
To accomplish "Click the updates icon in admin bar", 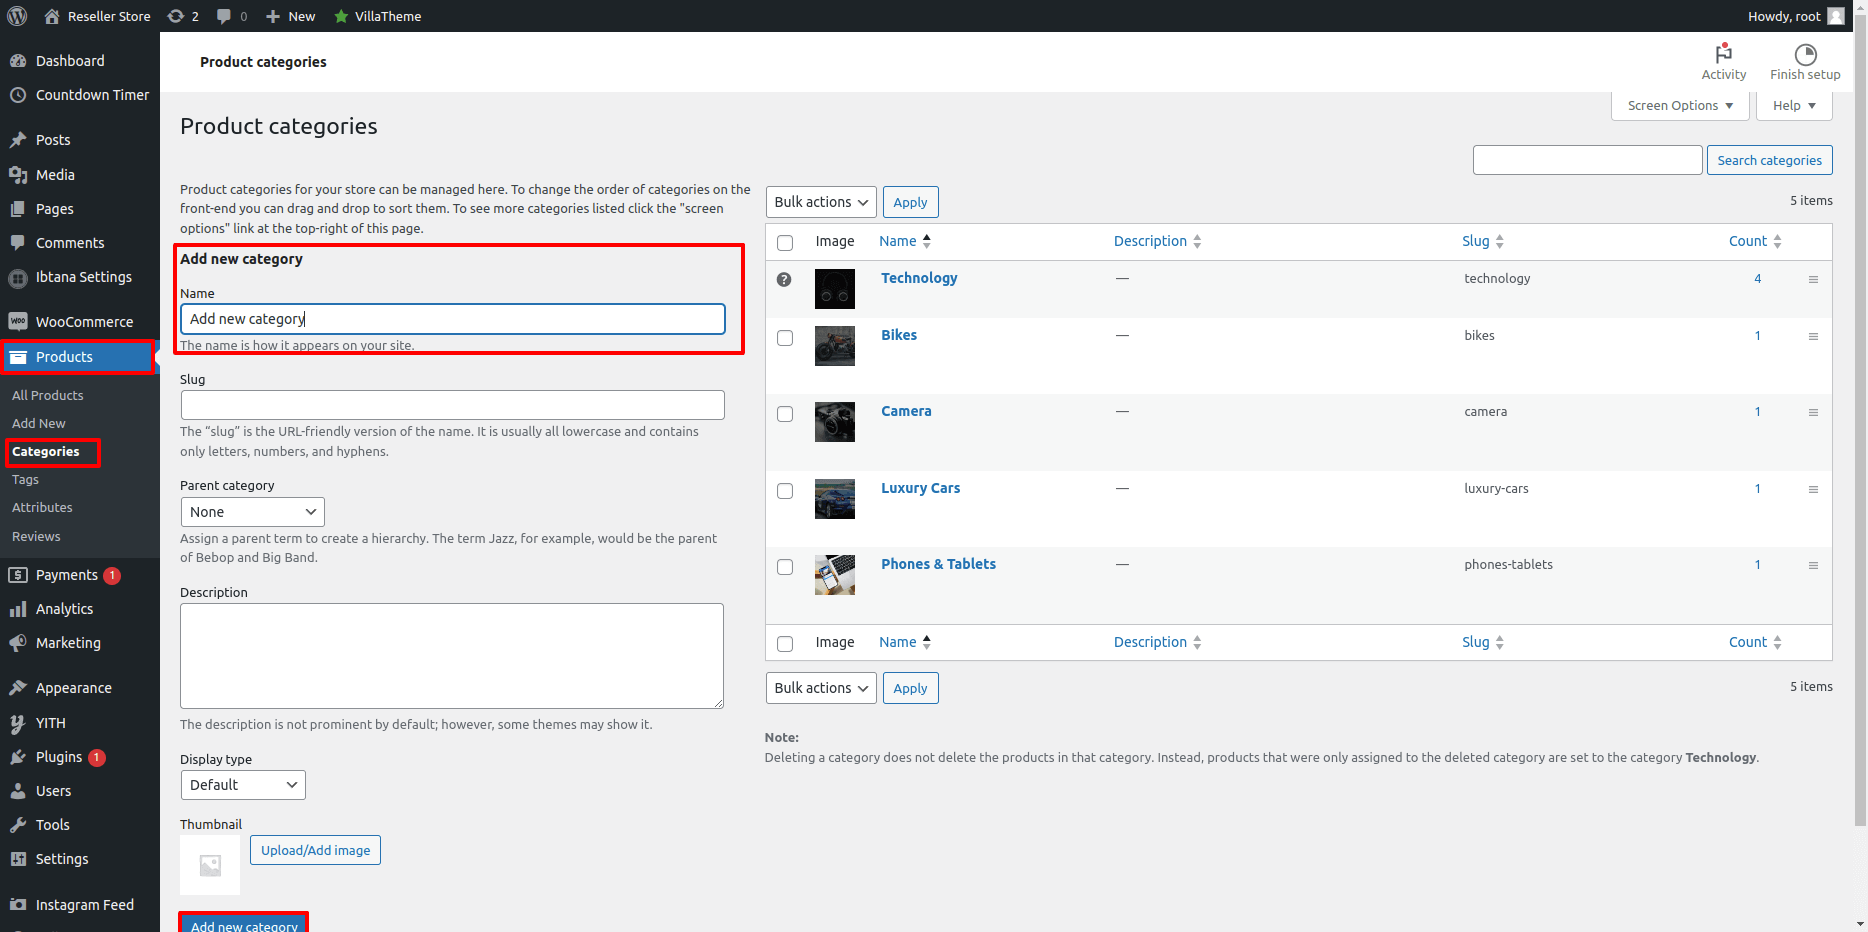I will click(176, 16).
